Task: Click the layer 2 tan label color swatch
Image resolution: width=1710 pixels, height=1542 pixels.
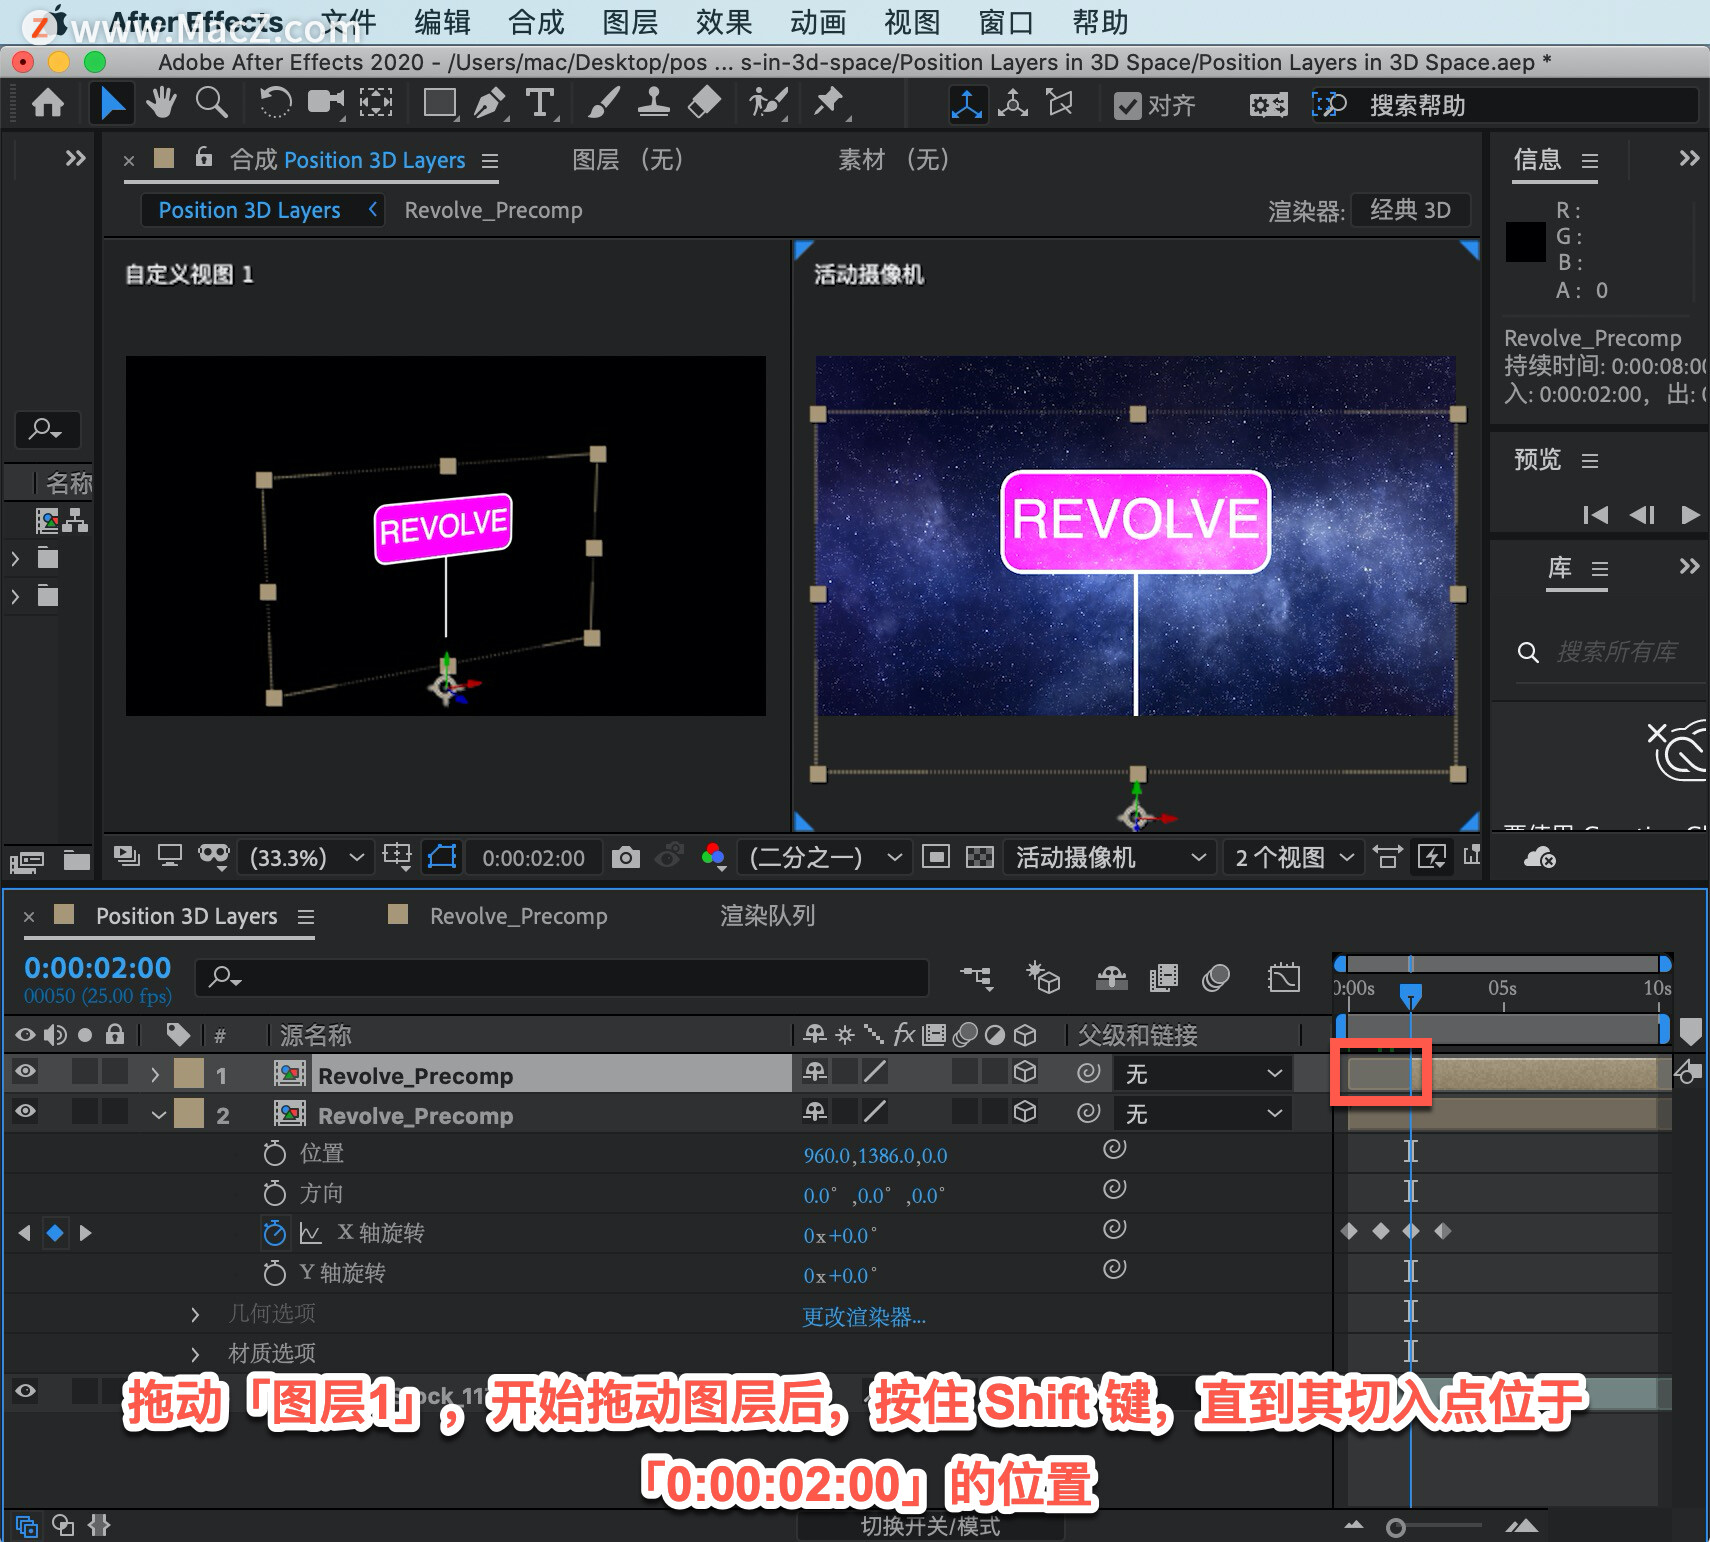Action: (188, 1113)
